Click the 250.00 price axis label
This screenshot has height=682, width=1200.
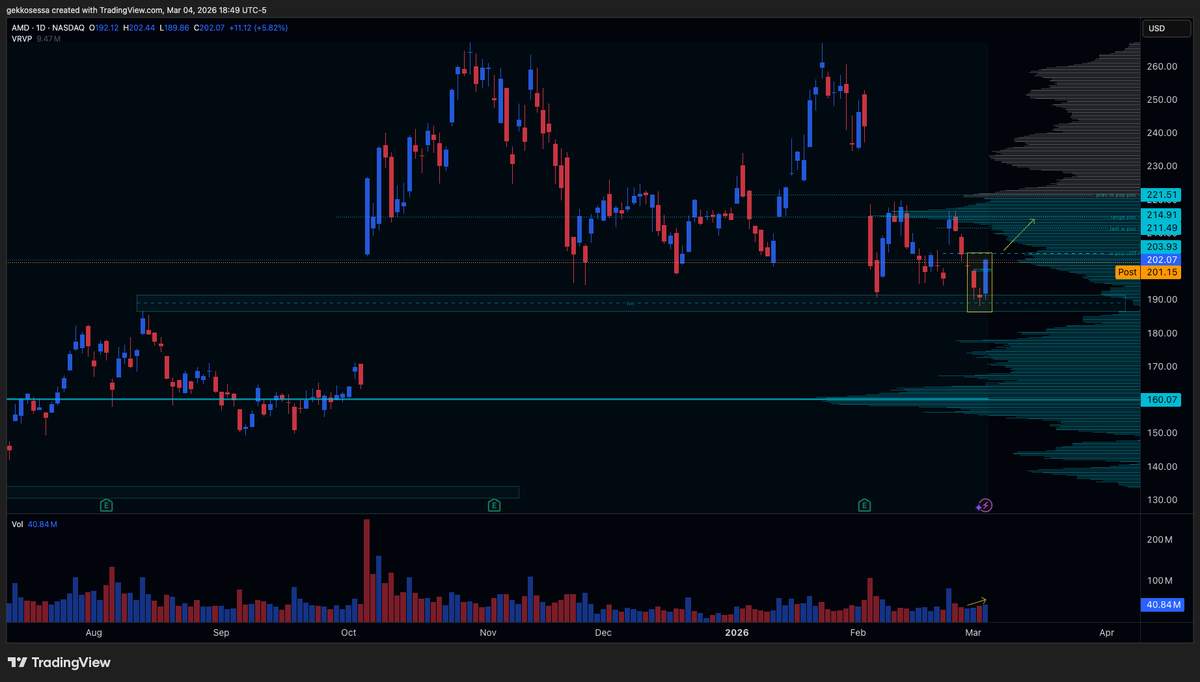[x=1161, y=100]
